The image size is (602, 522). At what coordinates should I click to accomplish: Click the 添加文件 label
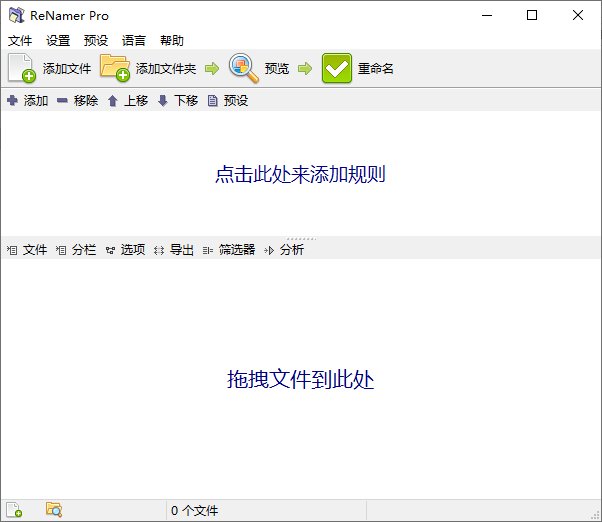tap(67, 69)
